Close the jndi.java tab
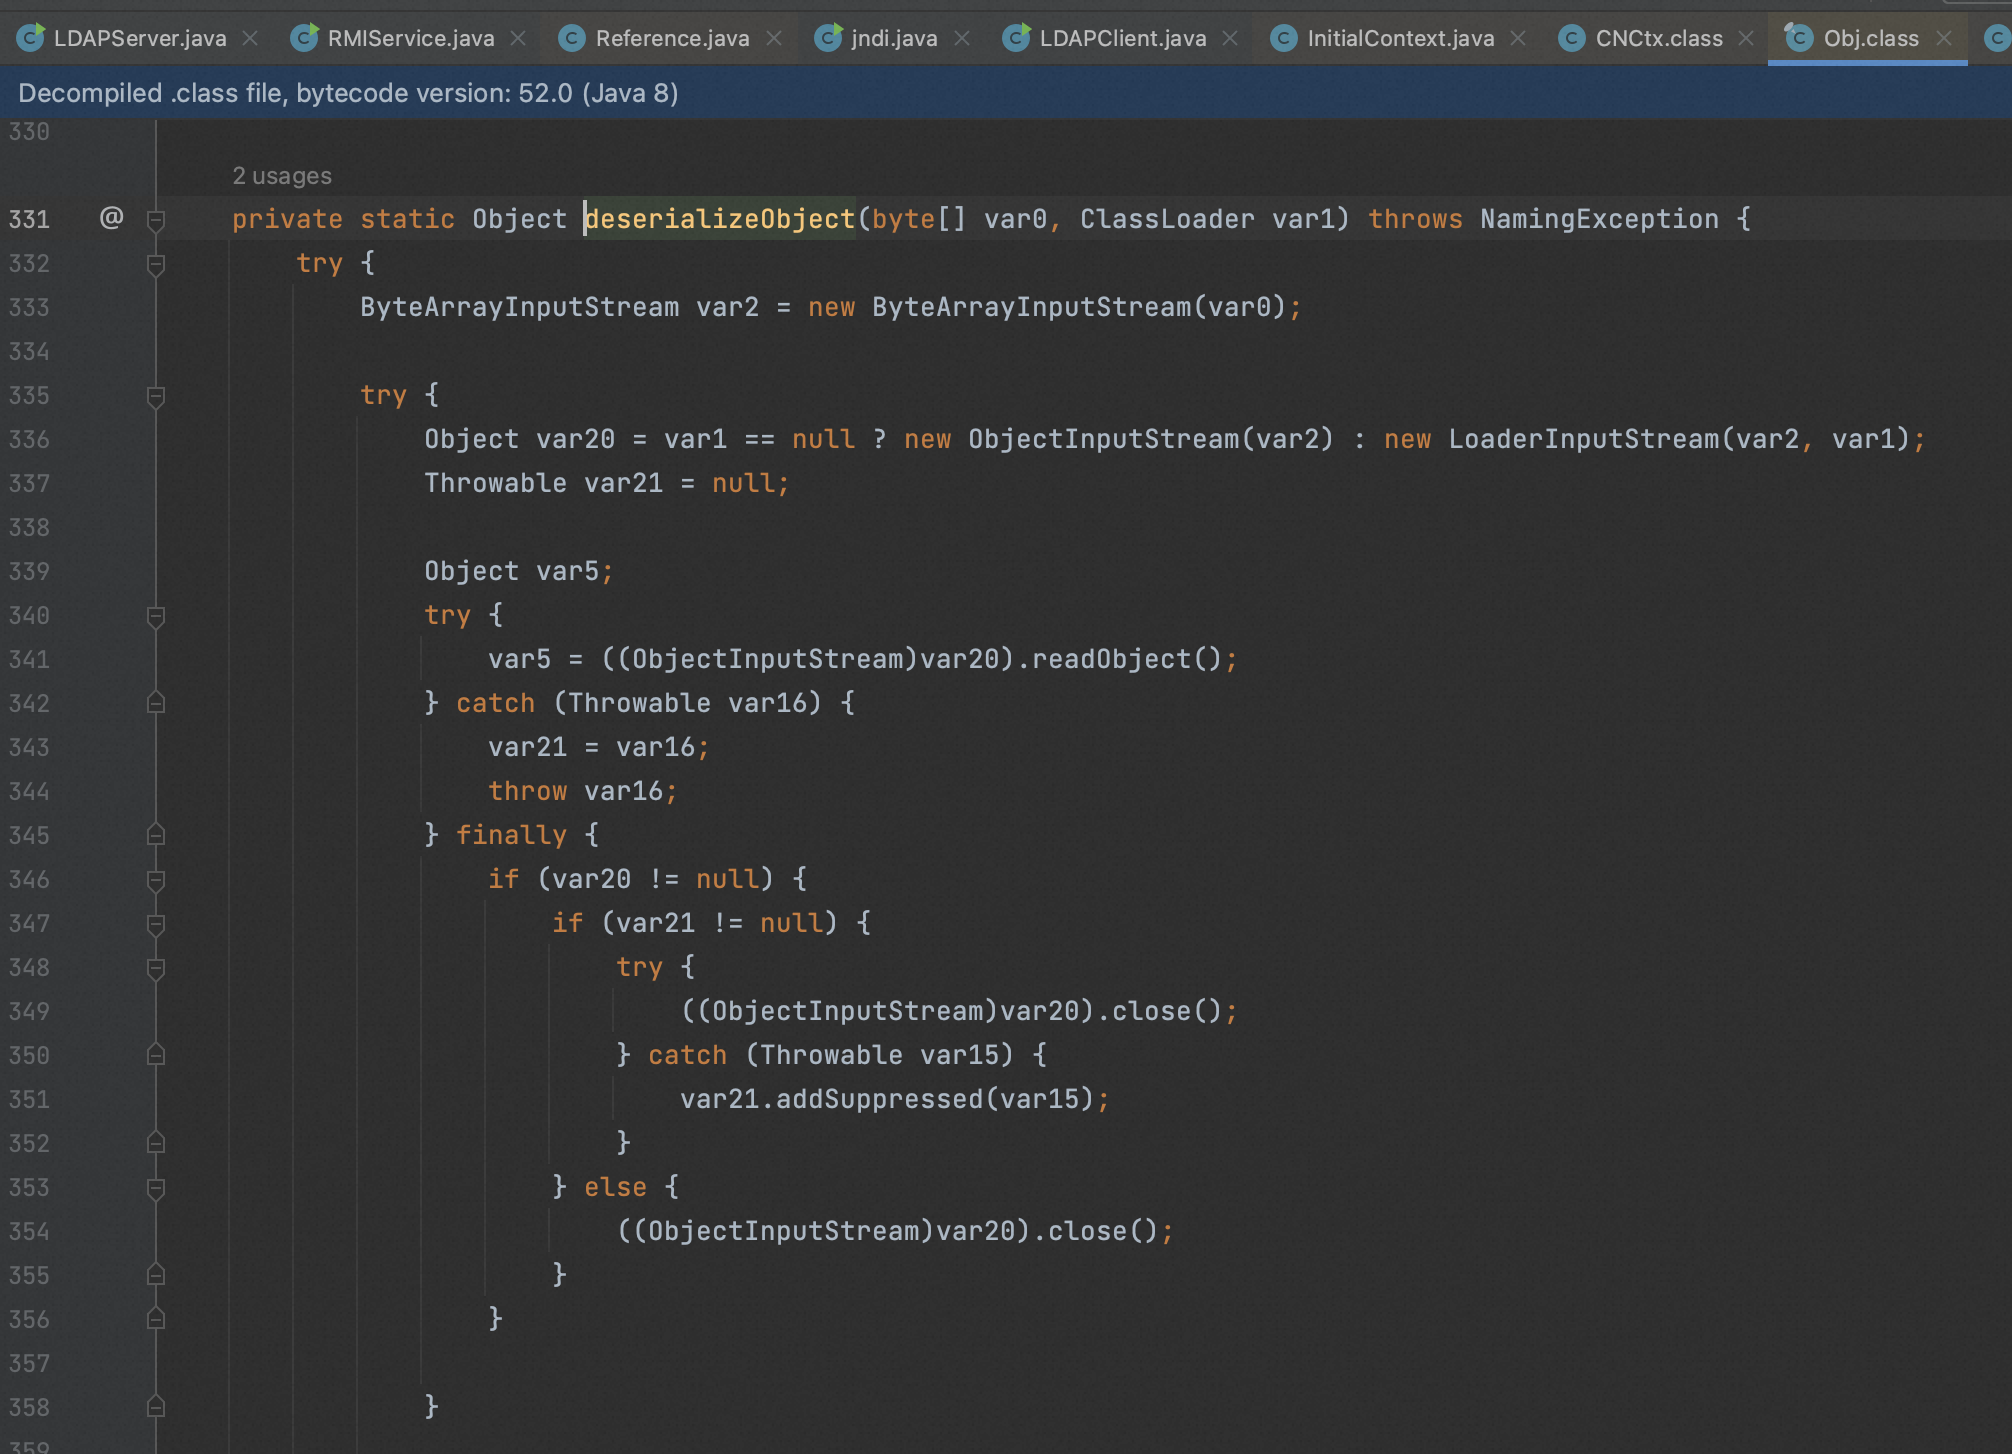Image resolution: width=2012 pixels, height=1454 pixels. click(962, 38)
